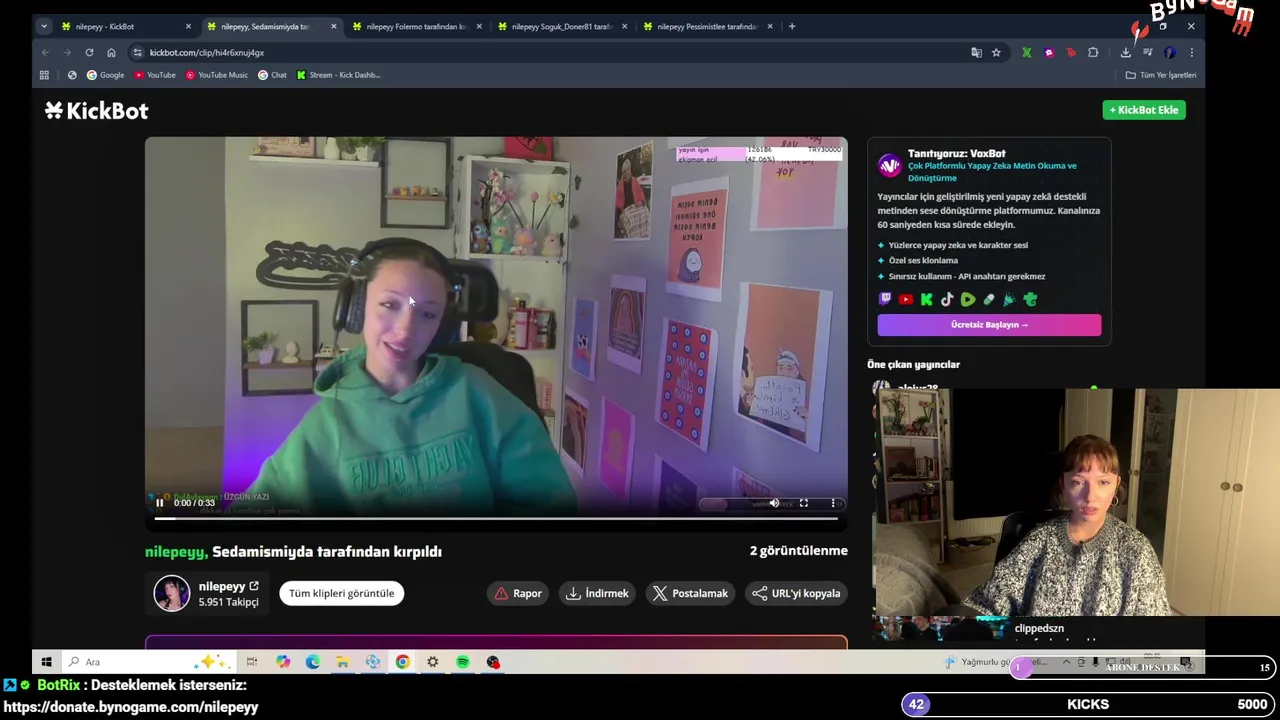Open the Stream - Kick Dashboard bookmark

click(x=338, y=75)
